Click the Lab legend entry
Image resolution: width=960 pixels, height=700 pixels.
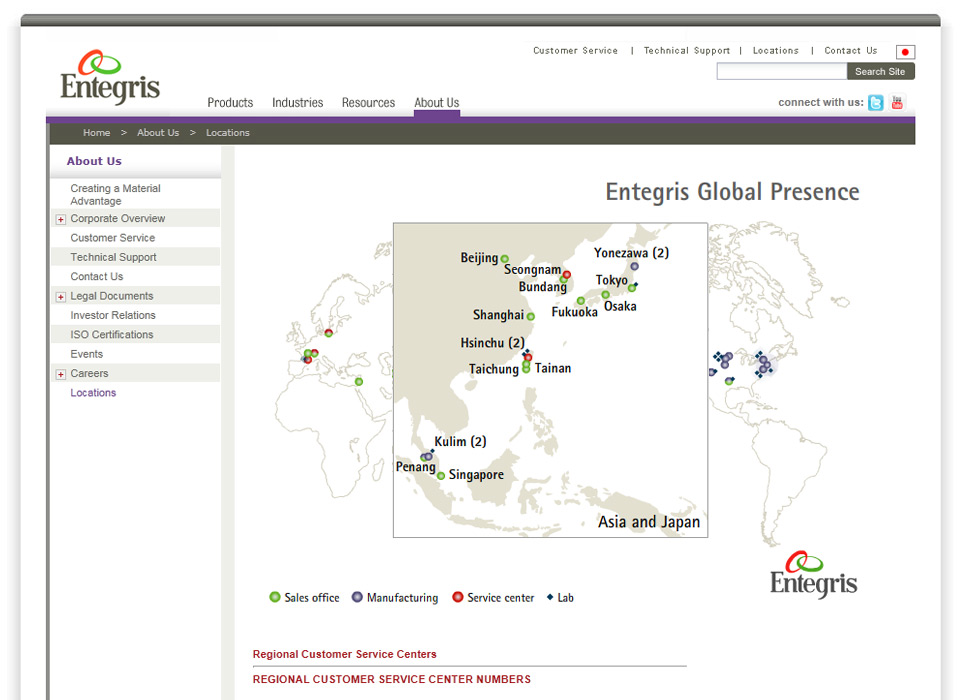(560, 598)
